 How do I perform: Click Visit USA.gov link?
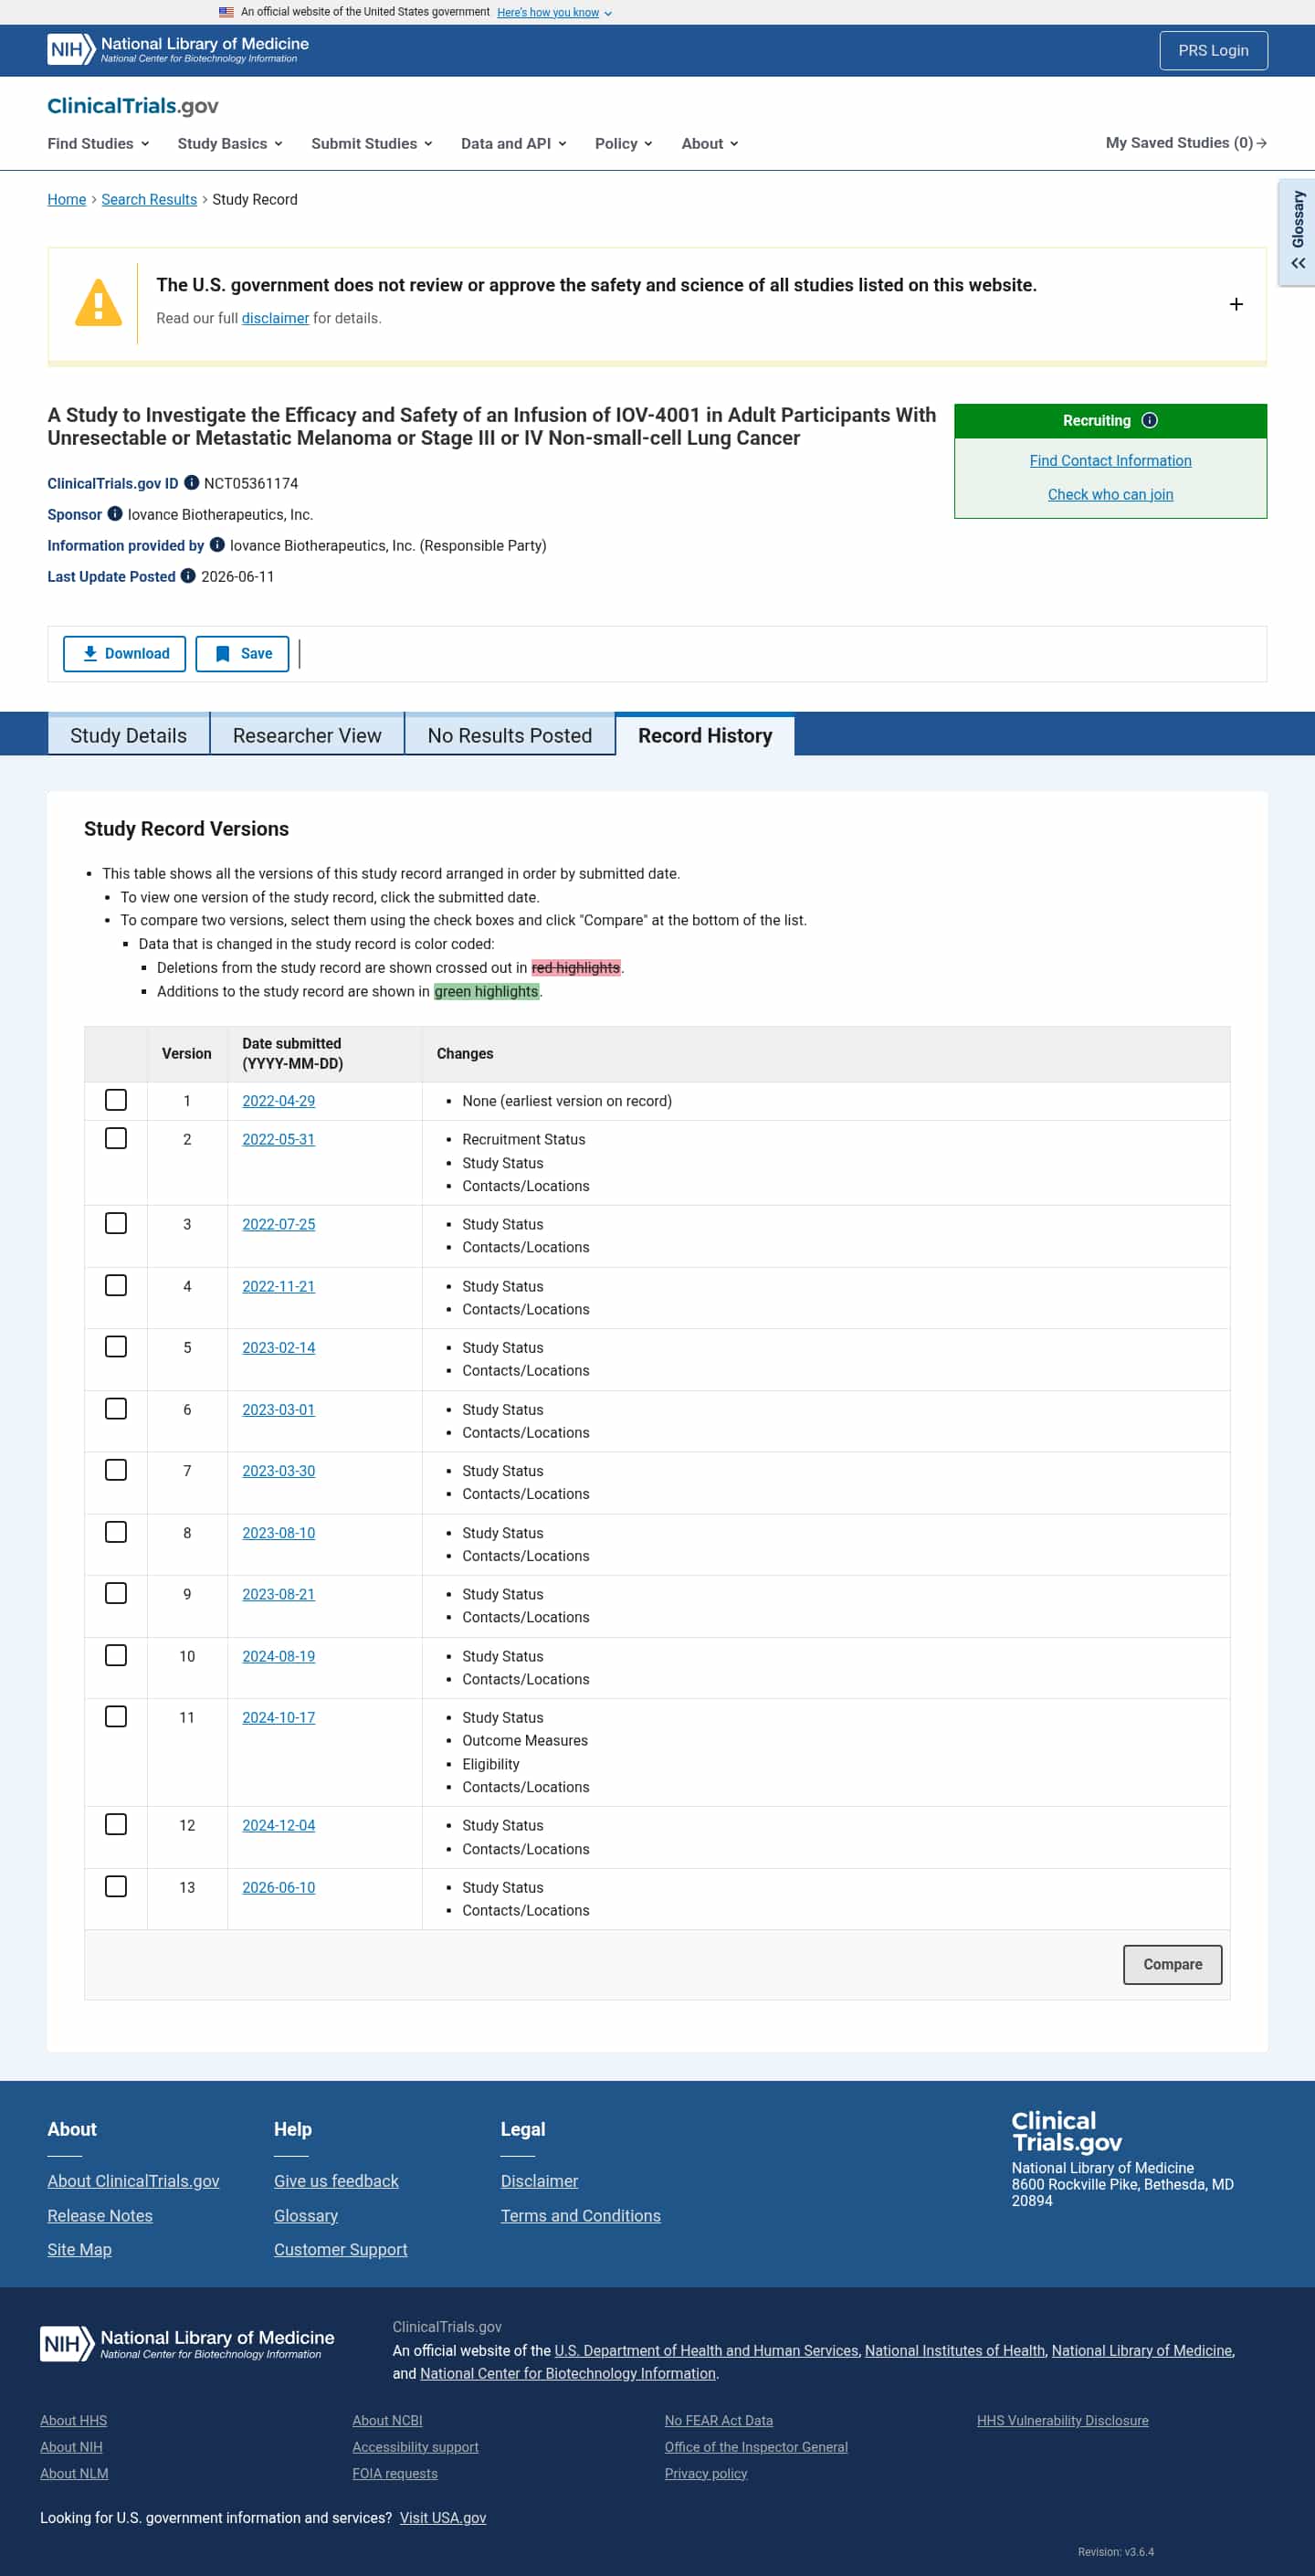(443, 2518)
